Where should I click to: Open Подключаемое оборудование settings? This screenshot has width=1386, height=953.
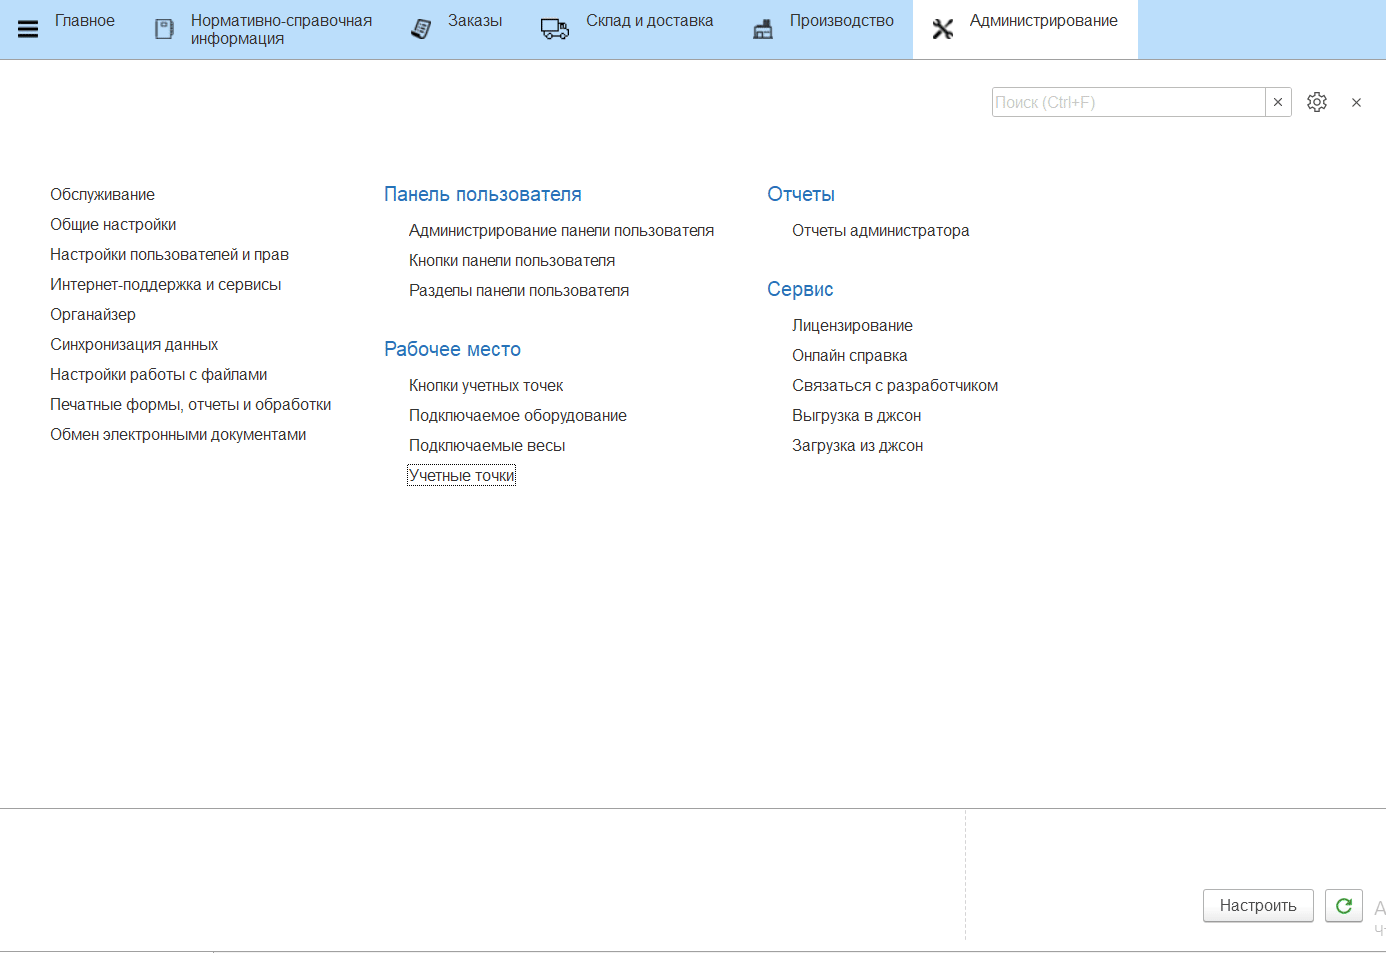point(517,415)
